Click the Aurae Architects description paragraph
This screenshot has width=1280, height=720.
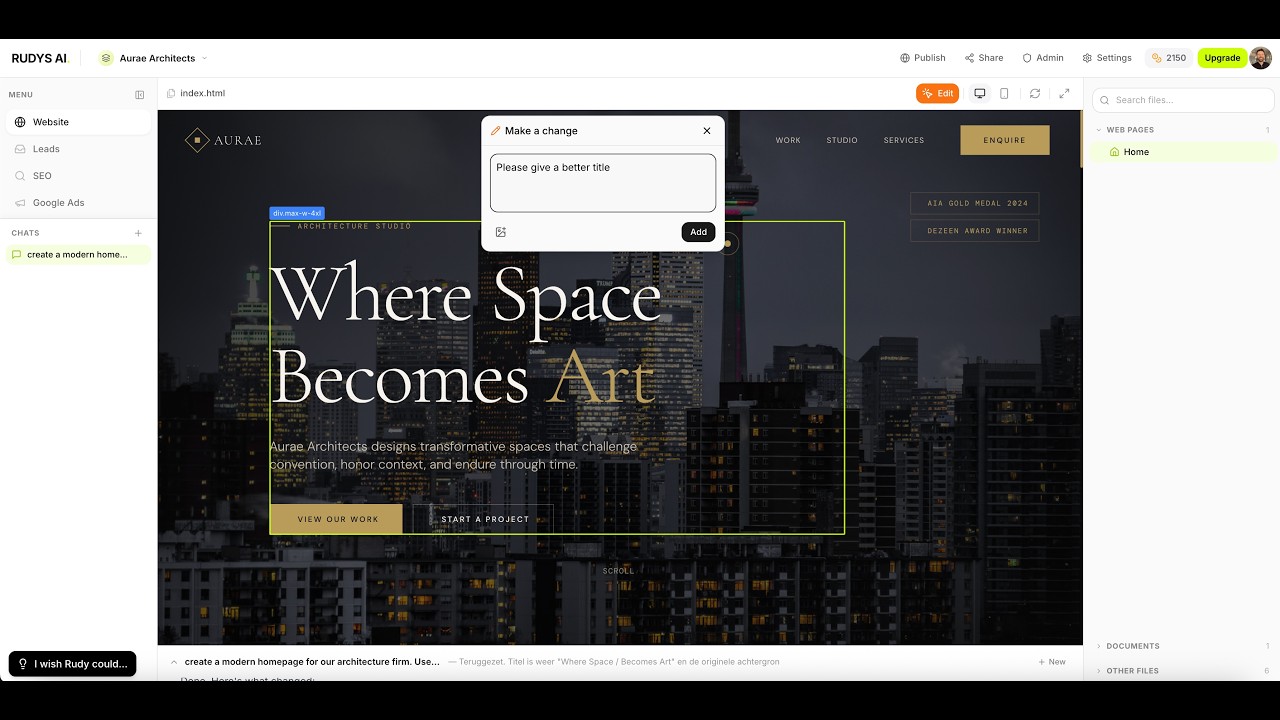click(x=454, y=455)
